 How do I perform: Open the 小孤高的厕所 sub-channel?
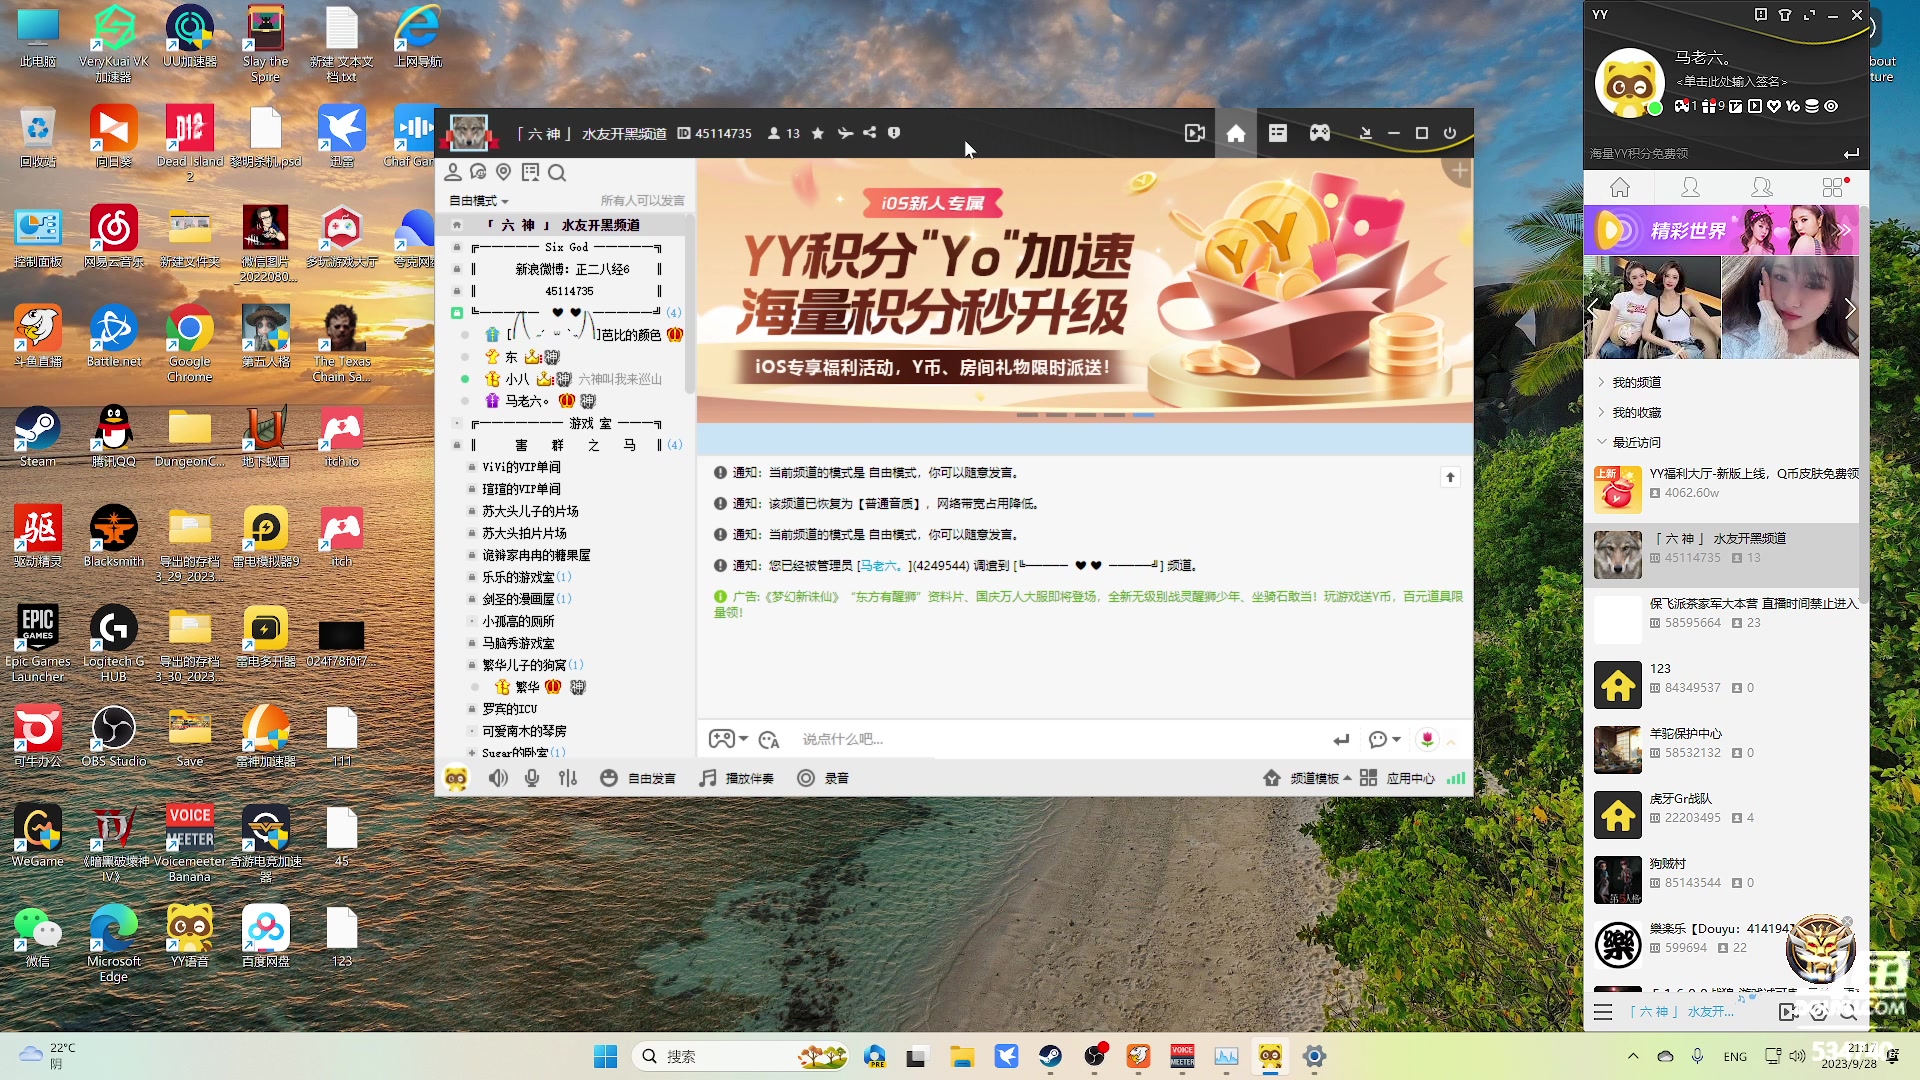tap(518, 621)
